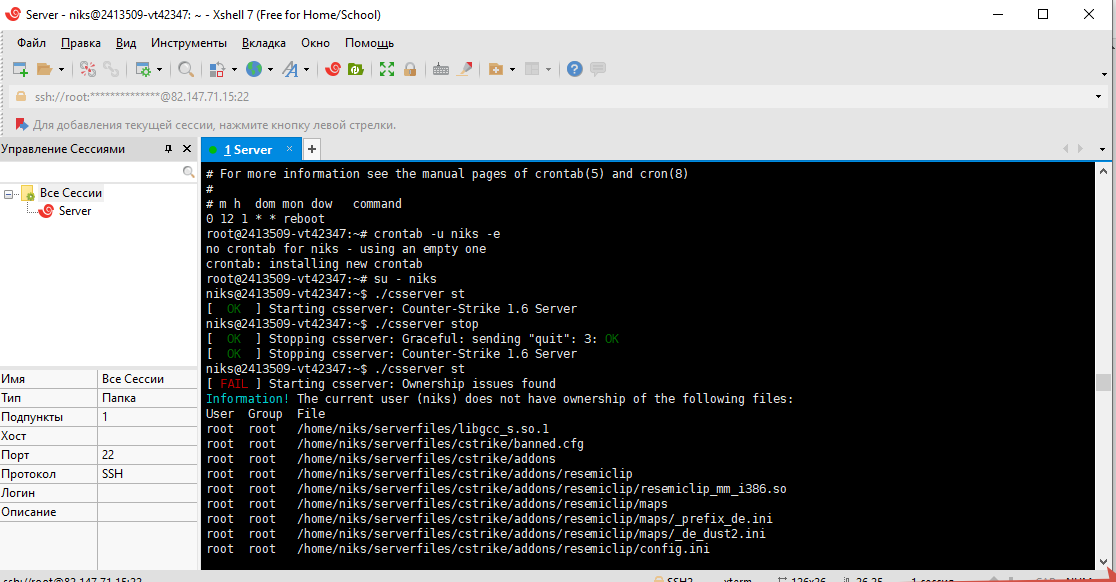Open the dropdown arrow beside Open folder icon
The height and width of the screenshot is (582, 1116).
(x=61, y=69)
